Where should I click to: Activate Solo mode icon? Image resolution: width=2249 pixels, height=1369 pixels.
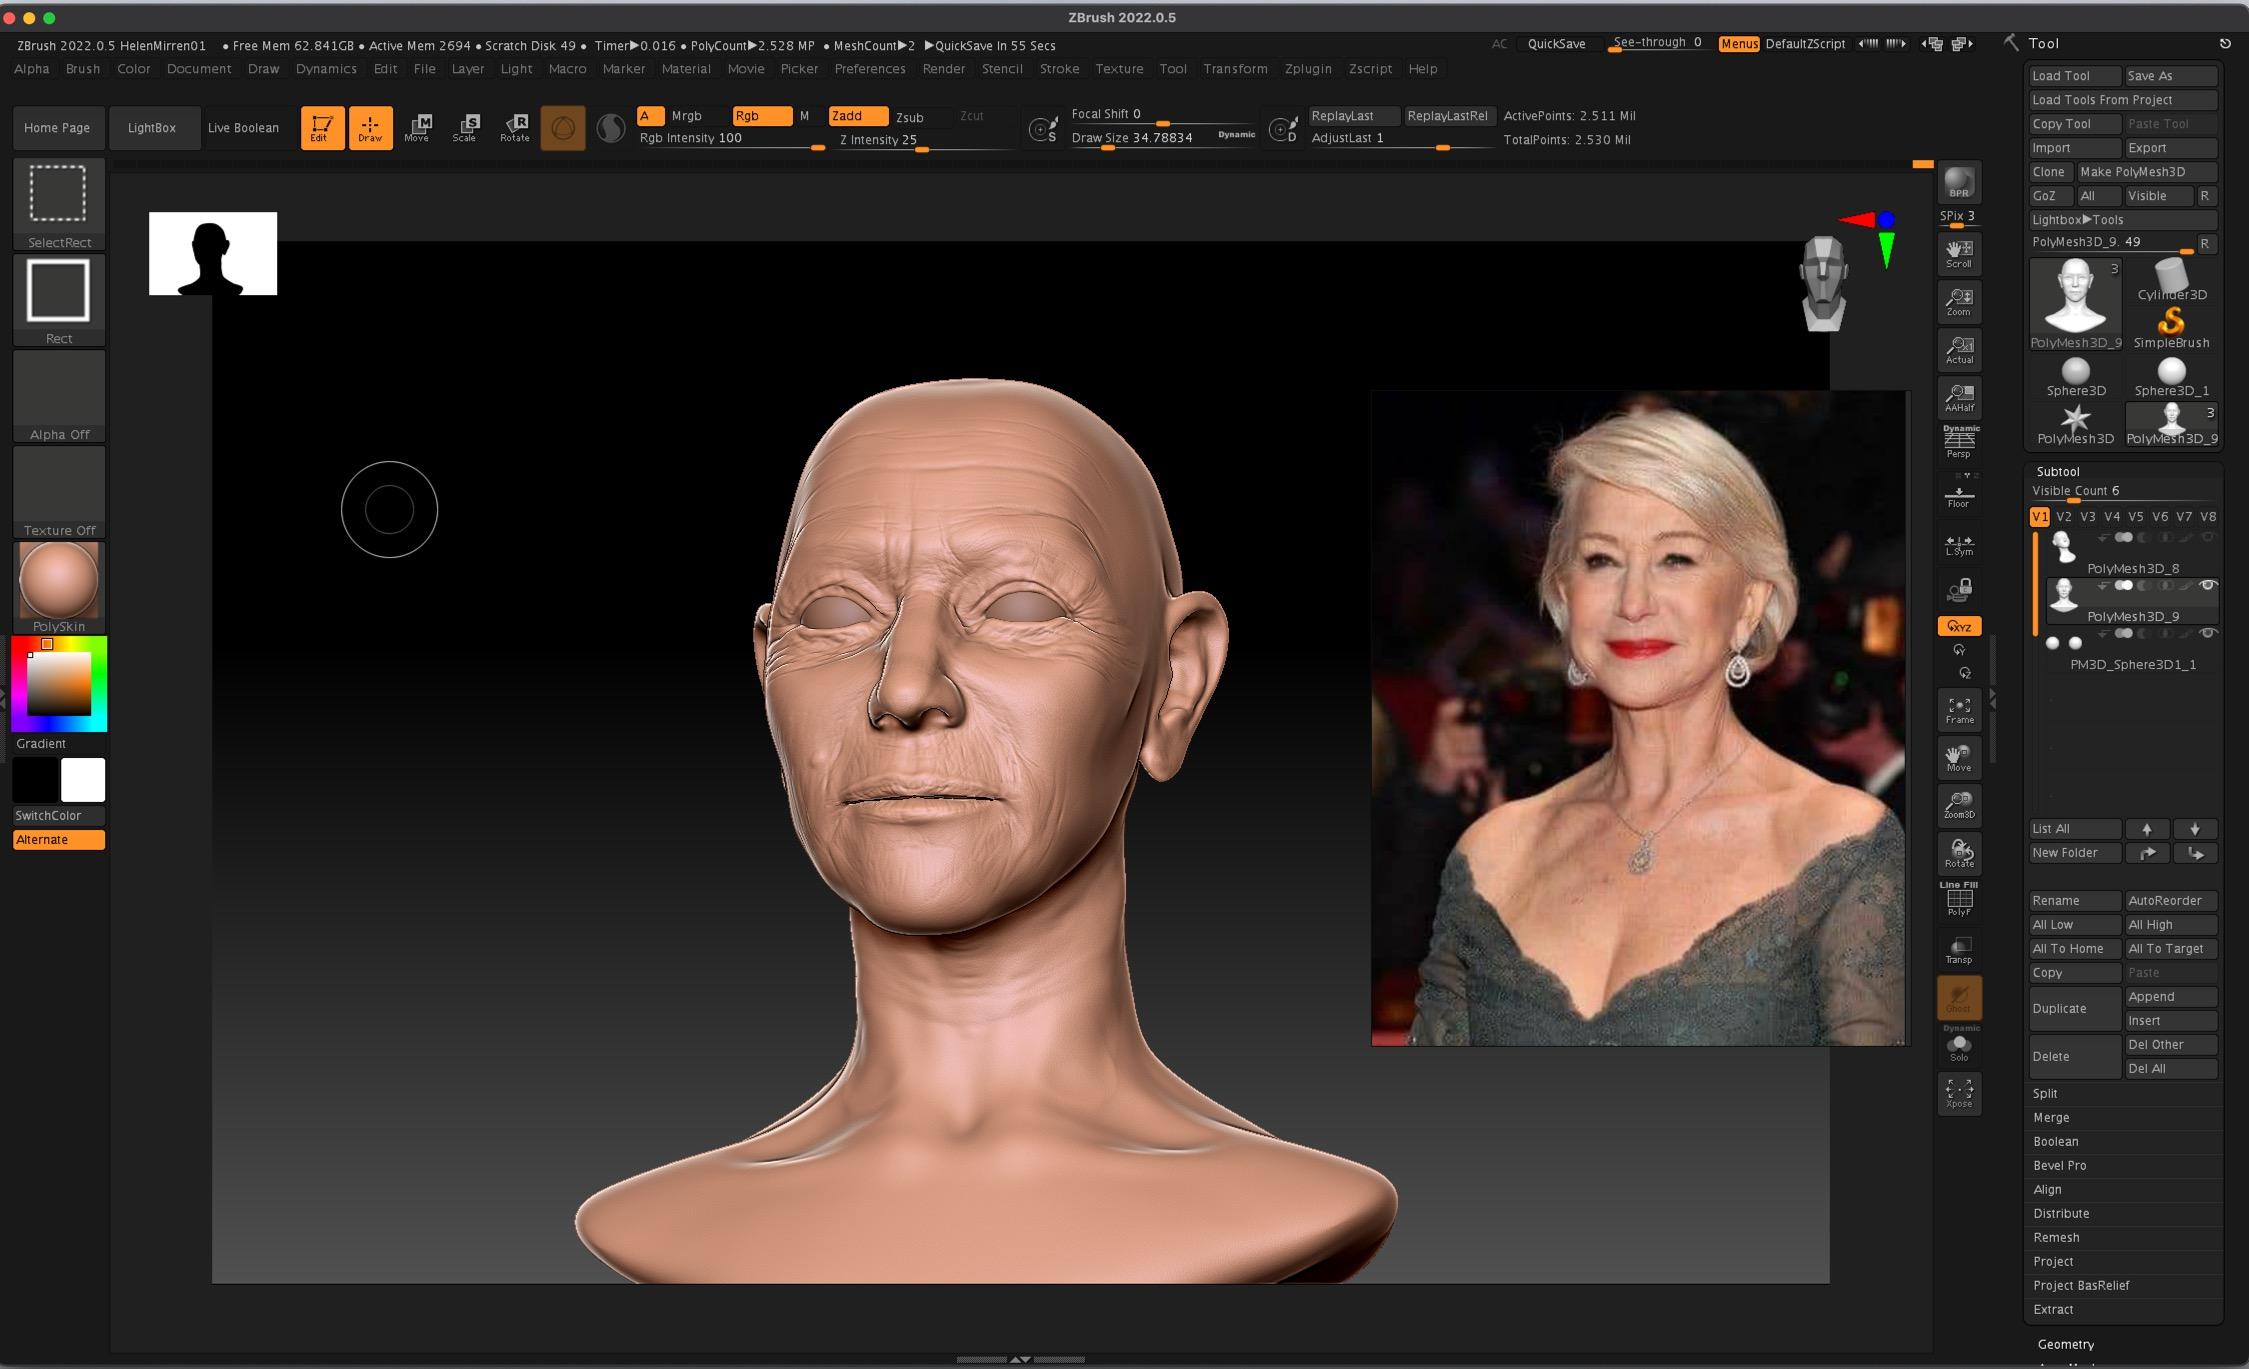click(1958, 1047)
